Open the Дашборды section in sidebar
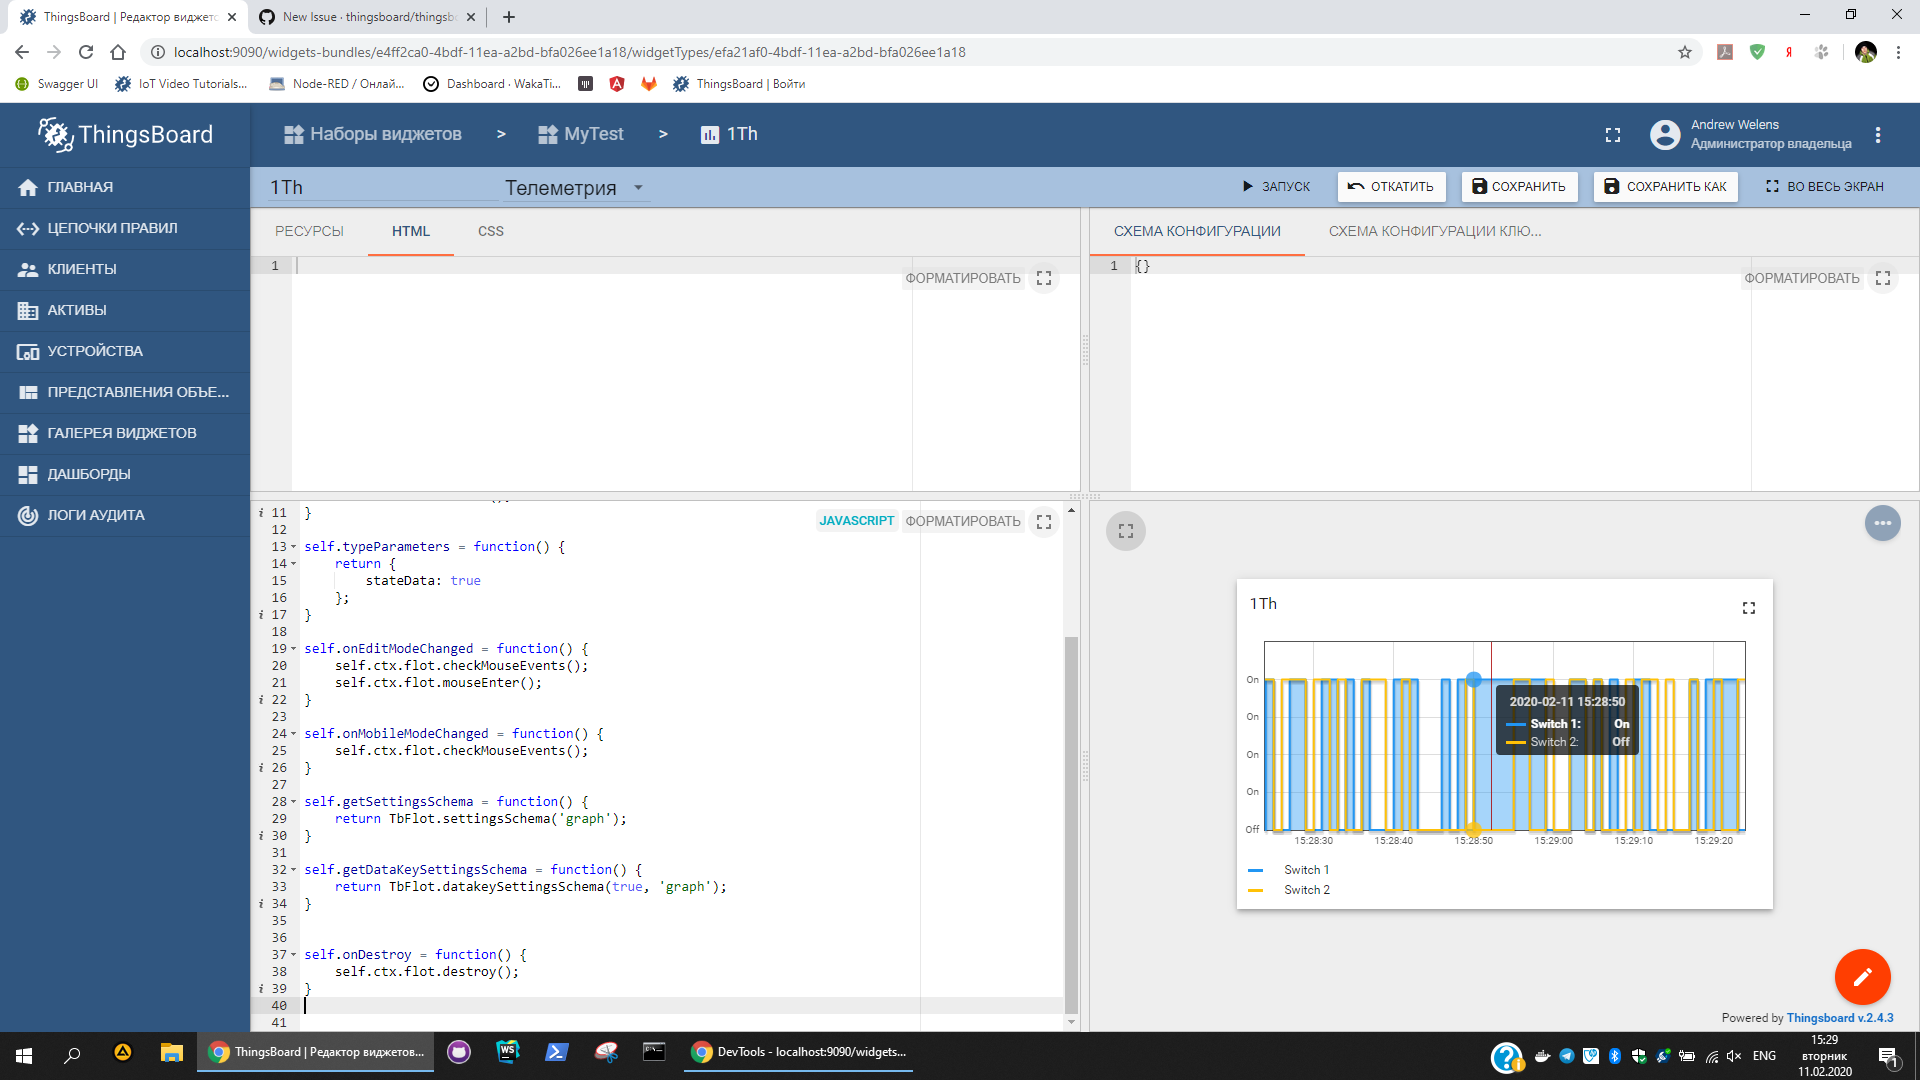Screen dimensions: 1920x1080 (x=88, y=473)
